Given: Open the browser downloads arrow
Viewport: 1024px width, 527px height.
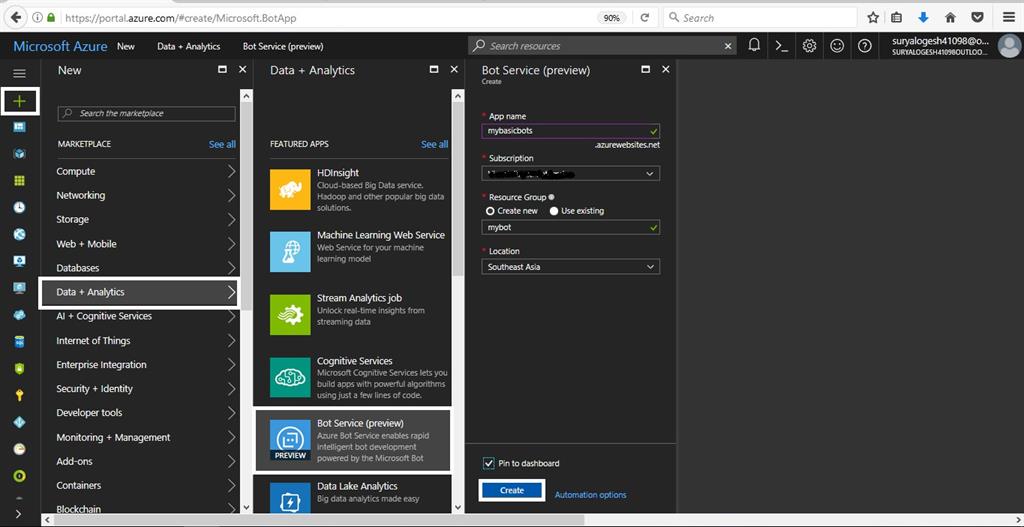Looking at the screenshot, I should 923,18.
